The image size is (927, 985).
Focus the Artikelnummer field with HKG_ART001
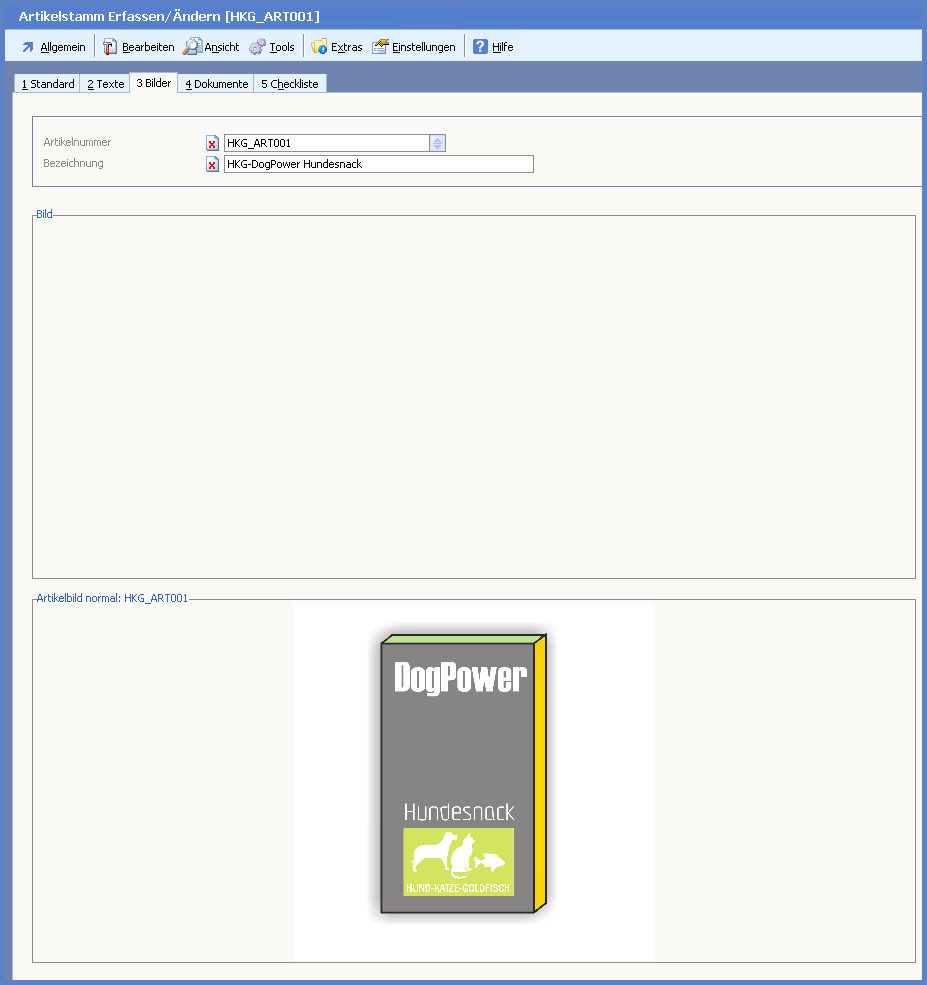tap(326, 143)
